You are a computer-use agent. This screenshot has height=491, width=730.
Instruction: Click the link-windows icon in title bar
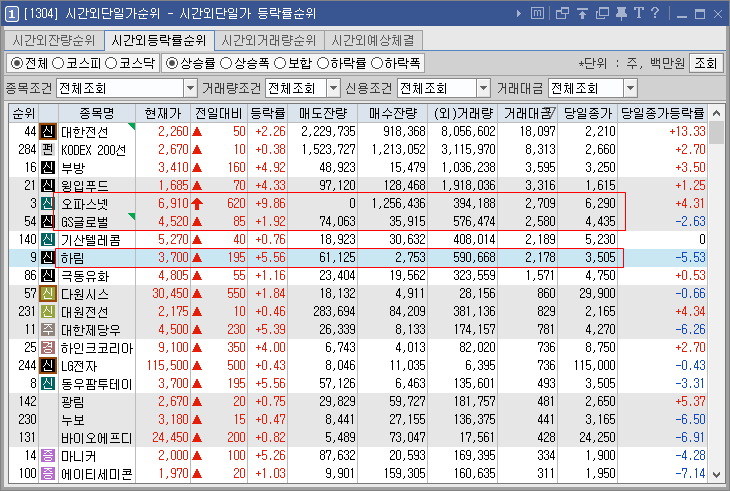pyautogui.click(x=562, y=13)
